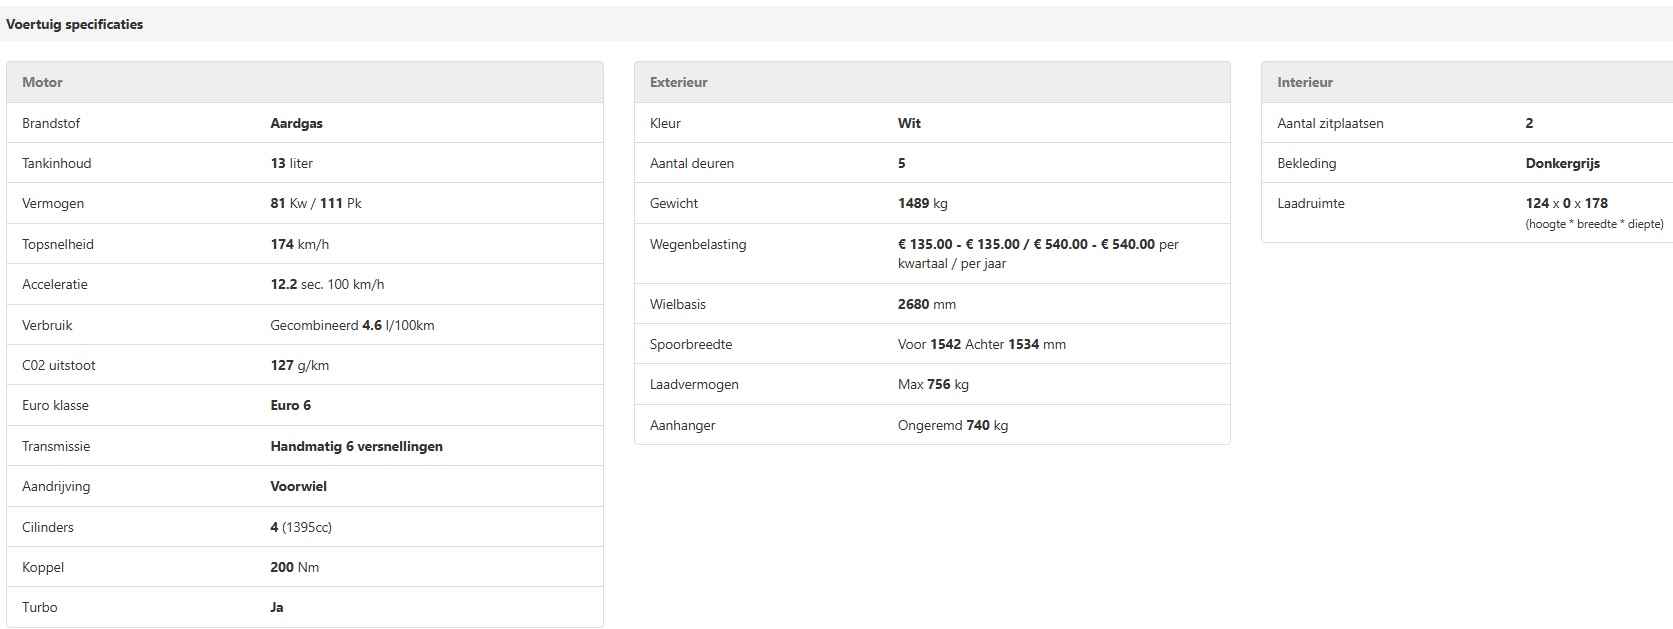Screen dimensions: 1673x629
Task: Click the Laadvermogen label
Action: [694, 384]
